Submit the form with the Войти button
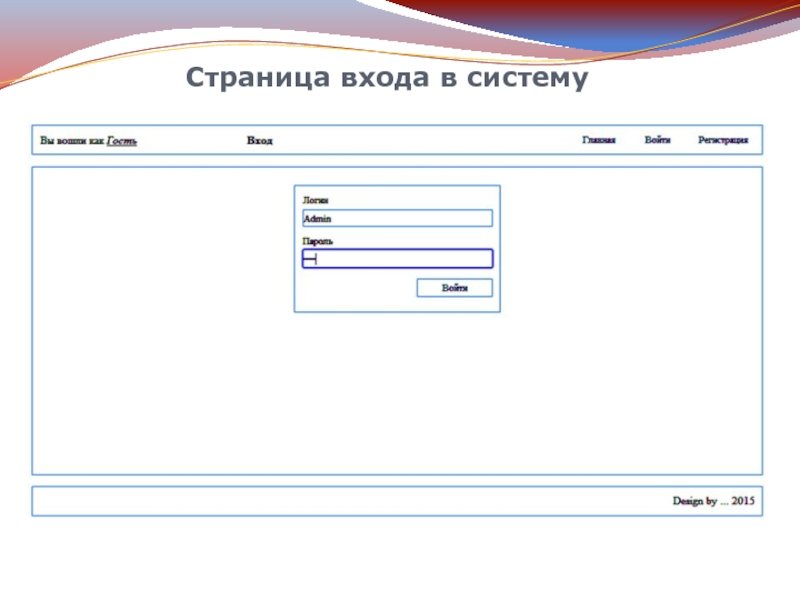Viewport: 800px width, 600px height. 455,288
